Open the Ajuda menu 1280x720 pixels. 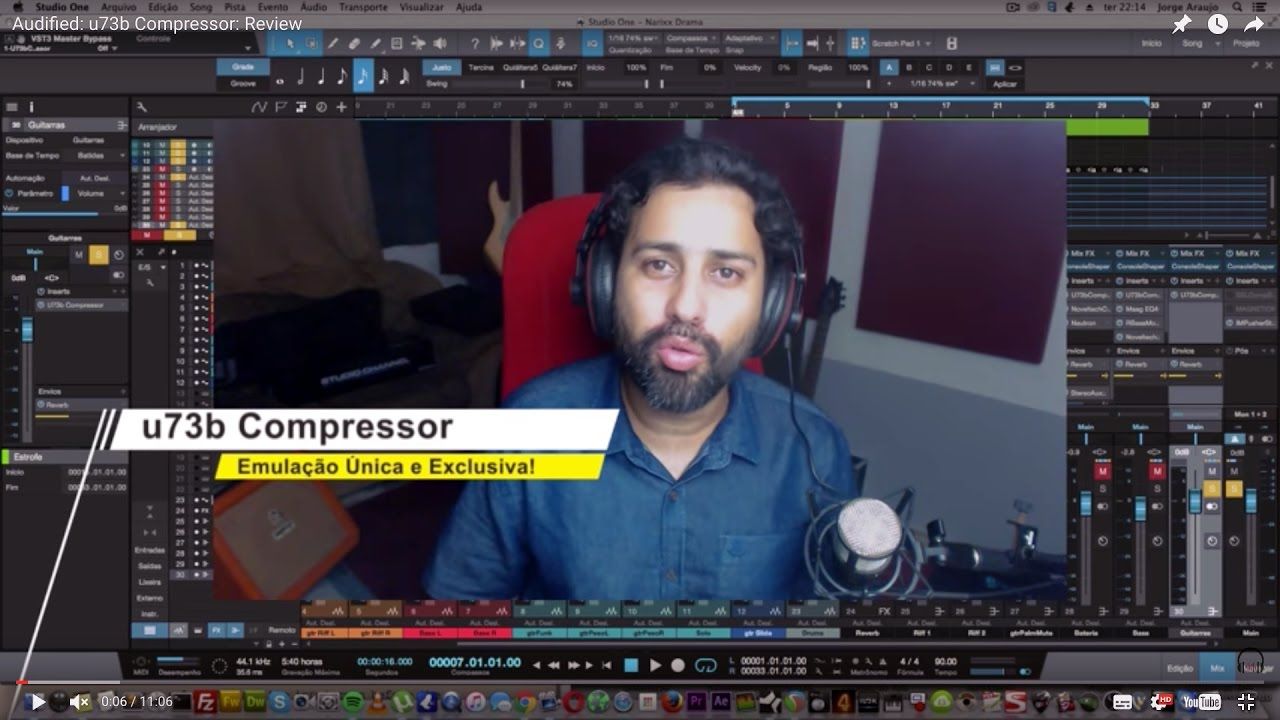pos(468,7)
